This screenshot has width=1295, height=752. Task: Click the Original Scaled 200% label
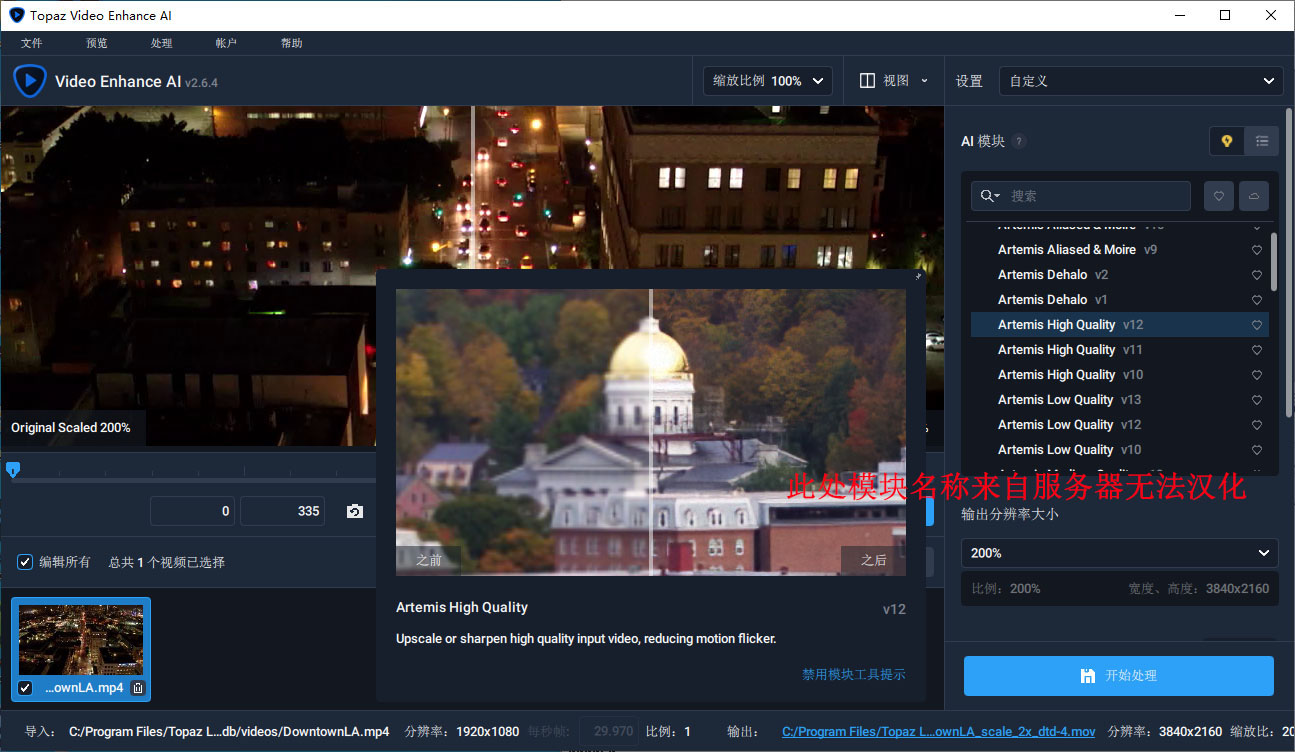pyautogui.click(x=71, y=428)
